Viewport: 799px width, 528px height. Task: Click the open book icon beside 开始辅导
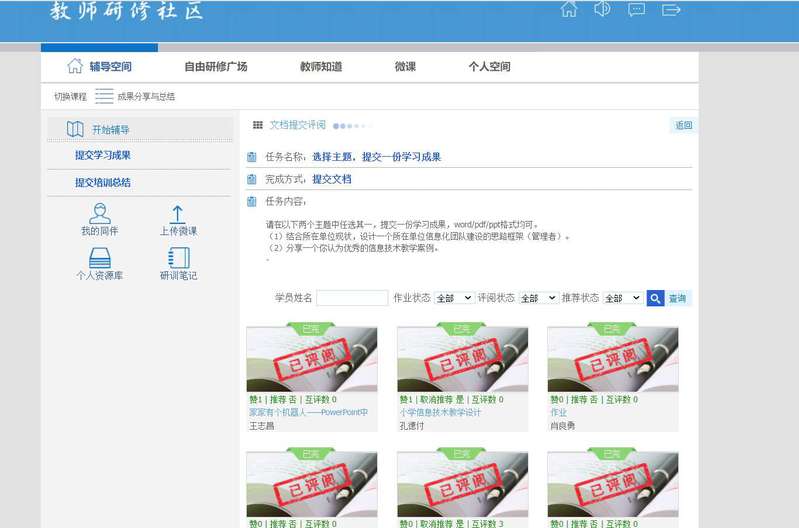pos(75,129)
